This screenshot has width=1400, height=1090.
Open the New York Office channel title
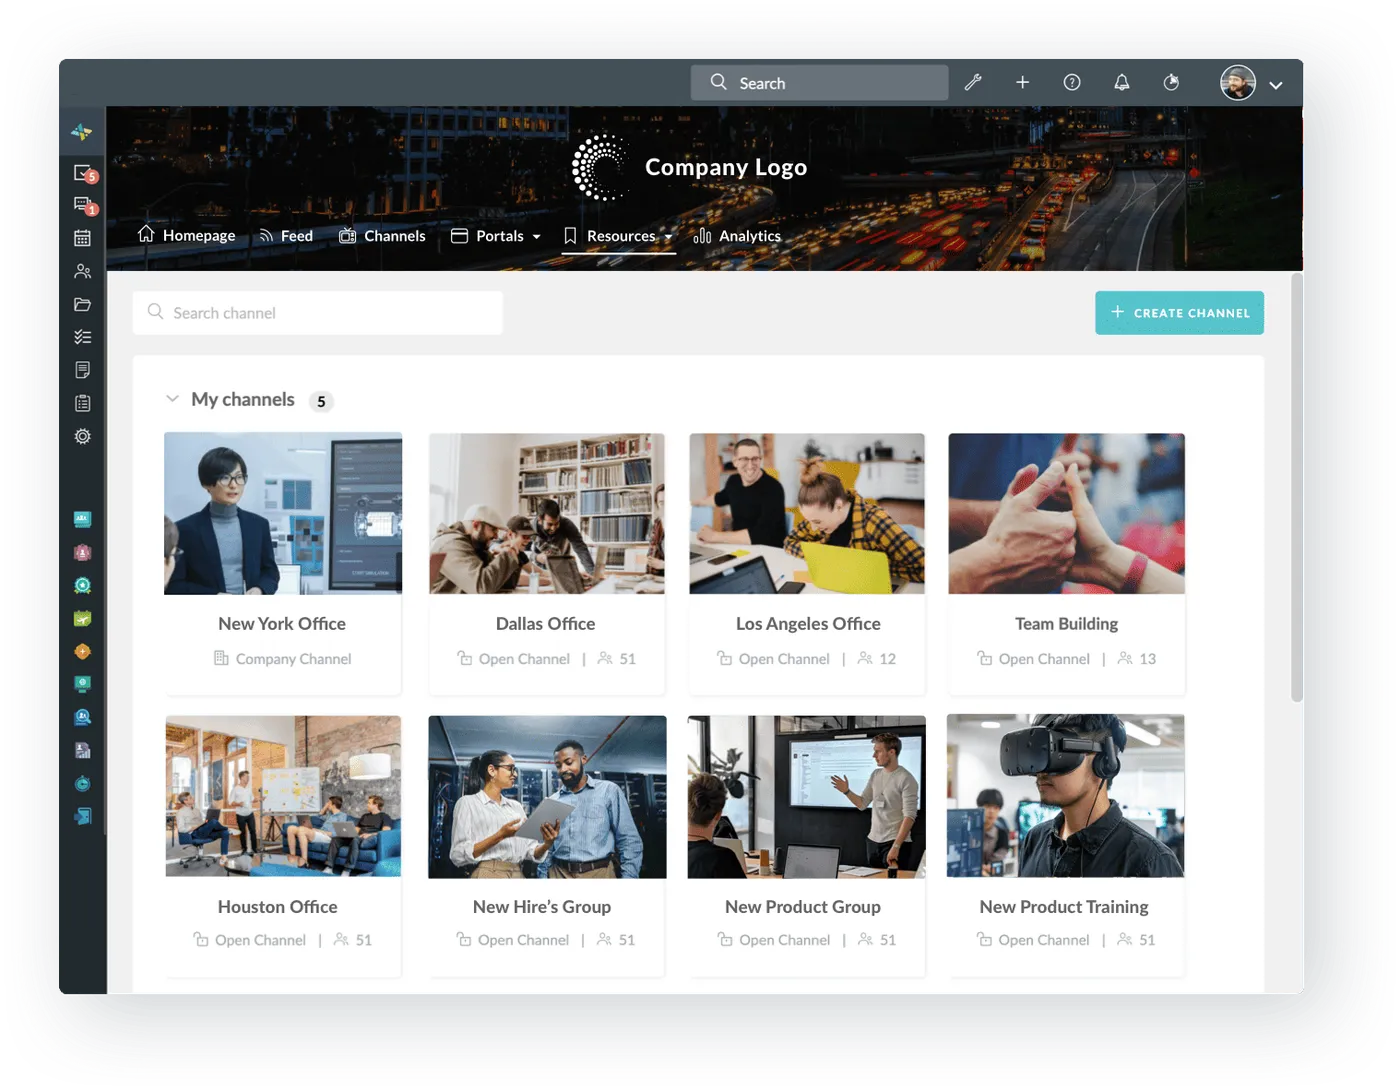click(282, 624)
